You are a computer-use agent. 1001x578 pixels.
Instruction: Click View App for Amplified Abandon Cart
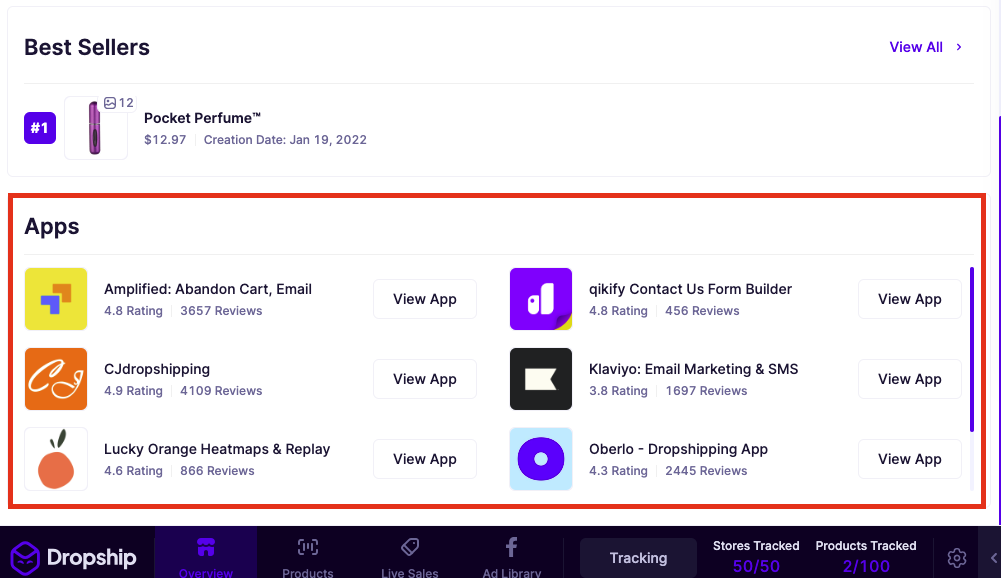(x=424, y=299)
